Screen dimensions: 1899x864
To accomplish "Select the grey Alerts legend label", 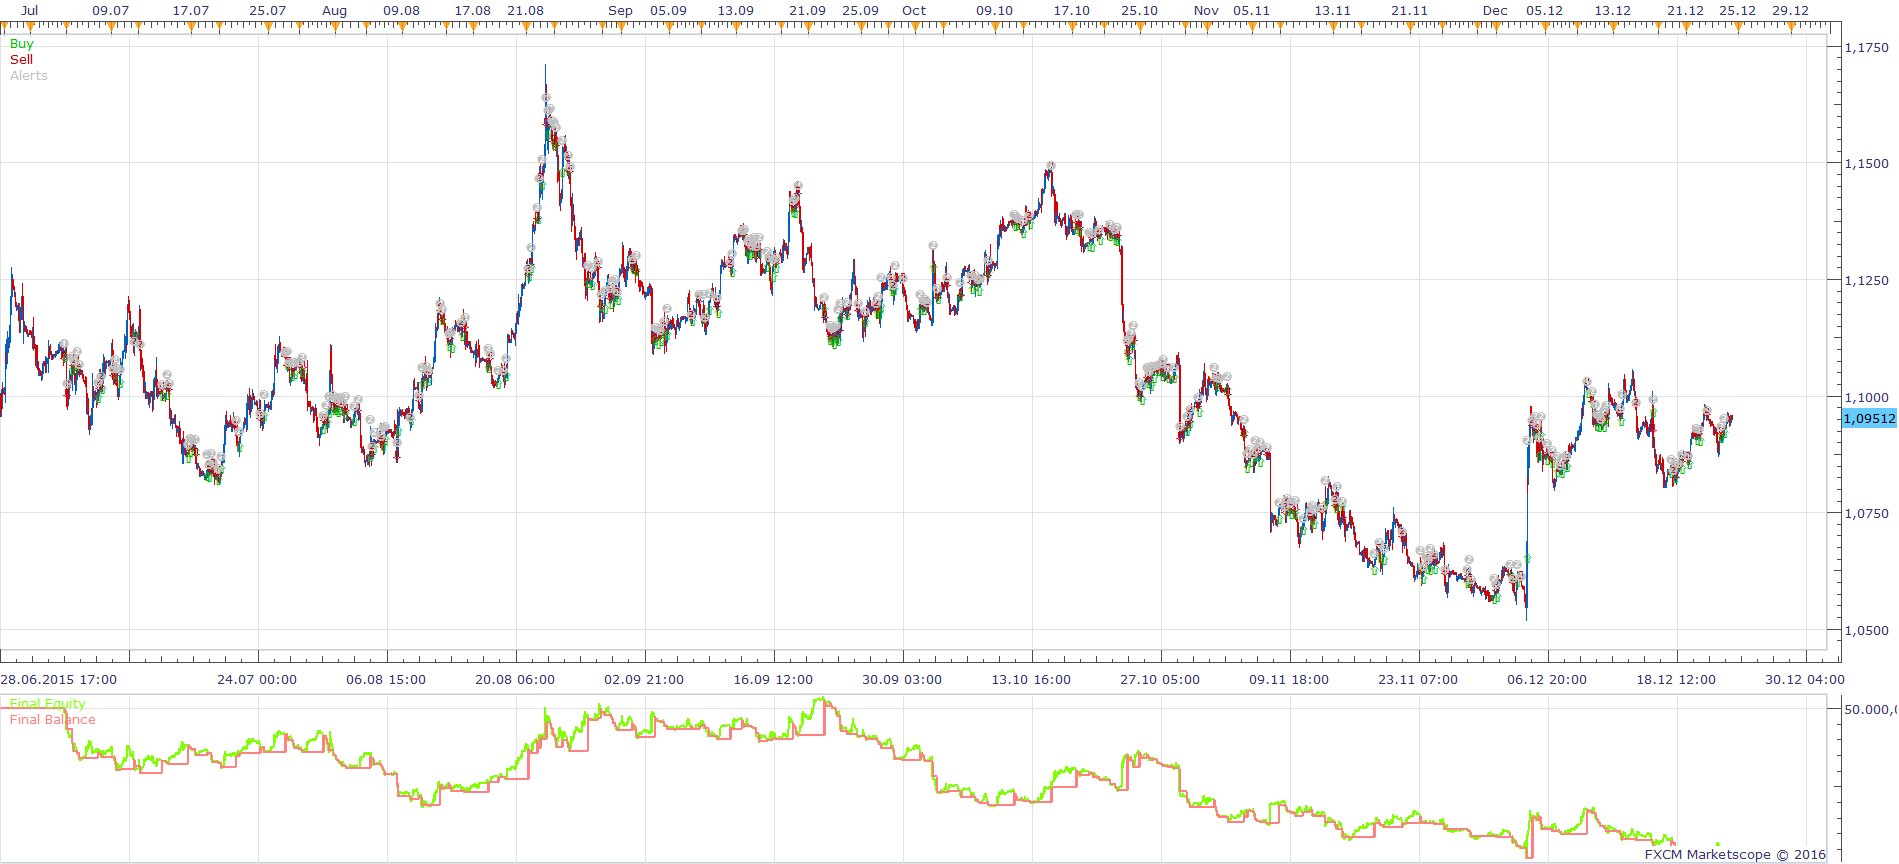I will click(x=29, y=76).
